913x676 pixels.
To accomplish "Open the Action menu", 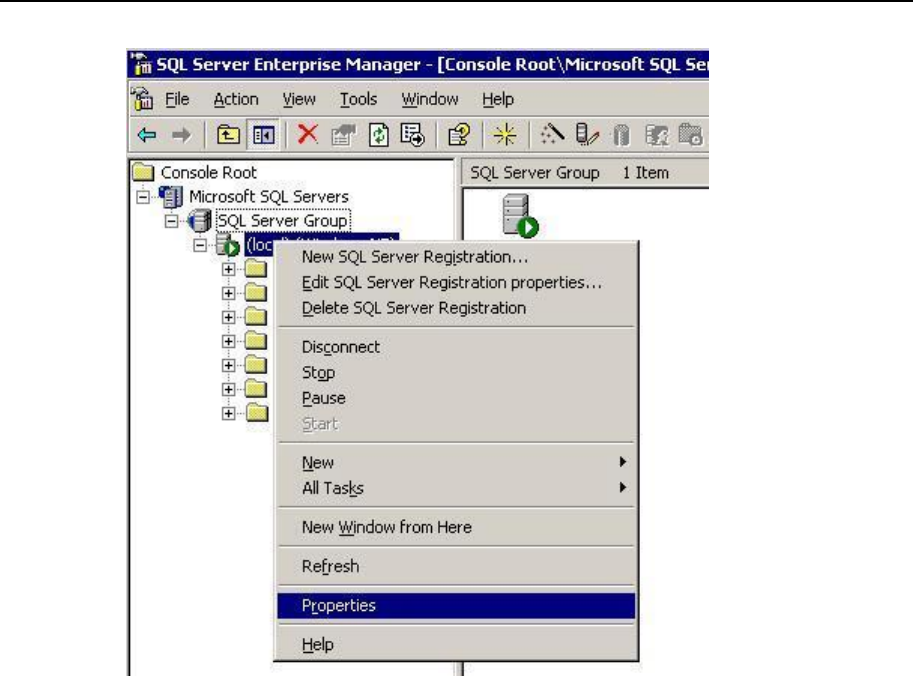I will click(236, 99).
